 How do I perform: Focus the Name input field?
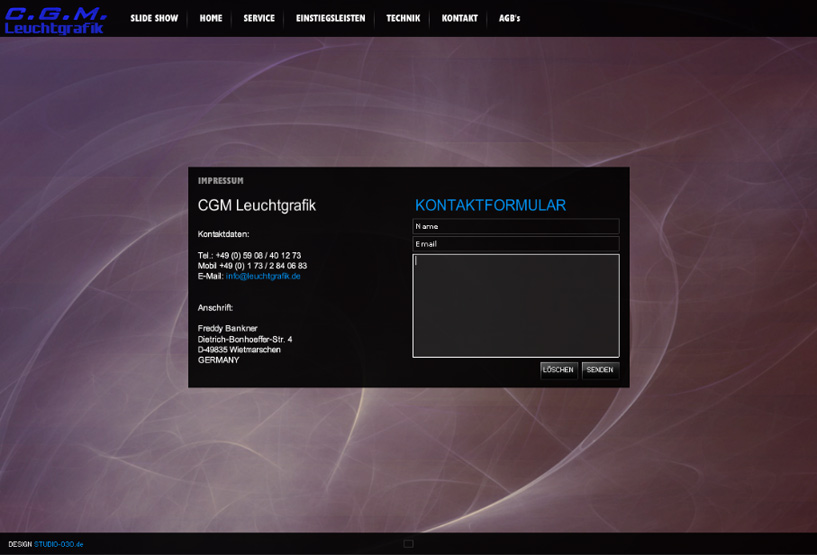[x=515, y=227]
